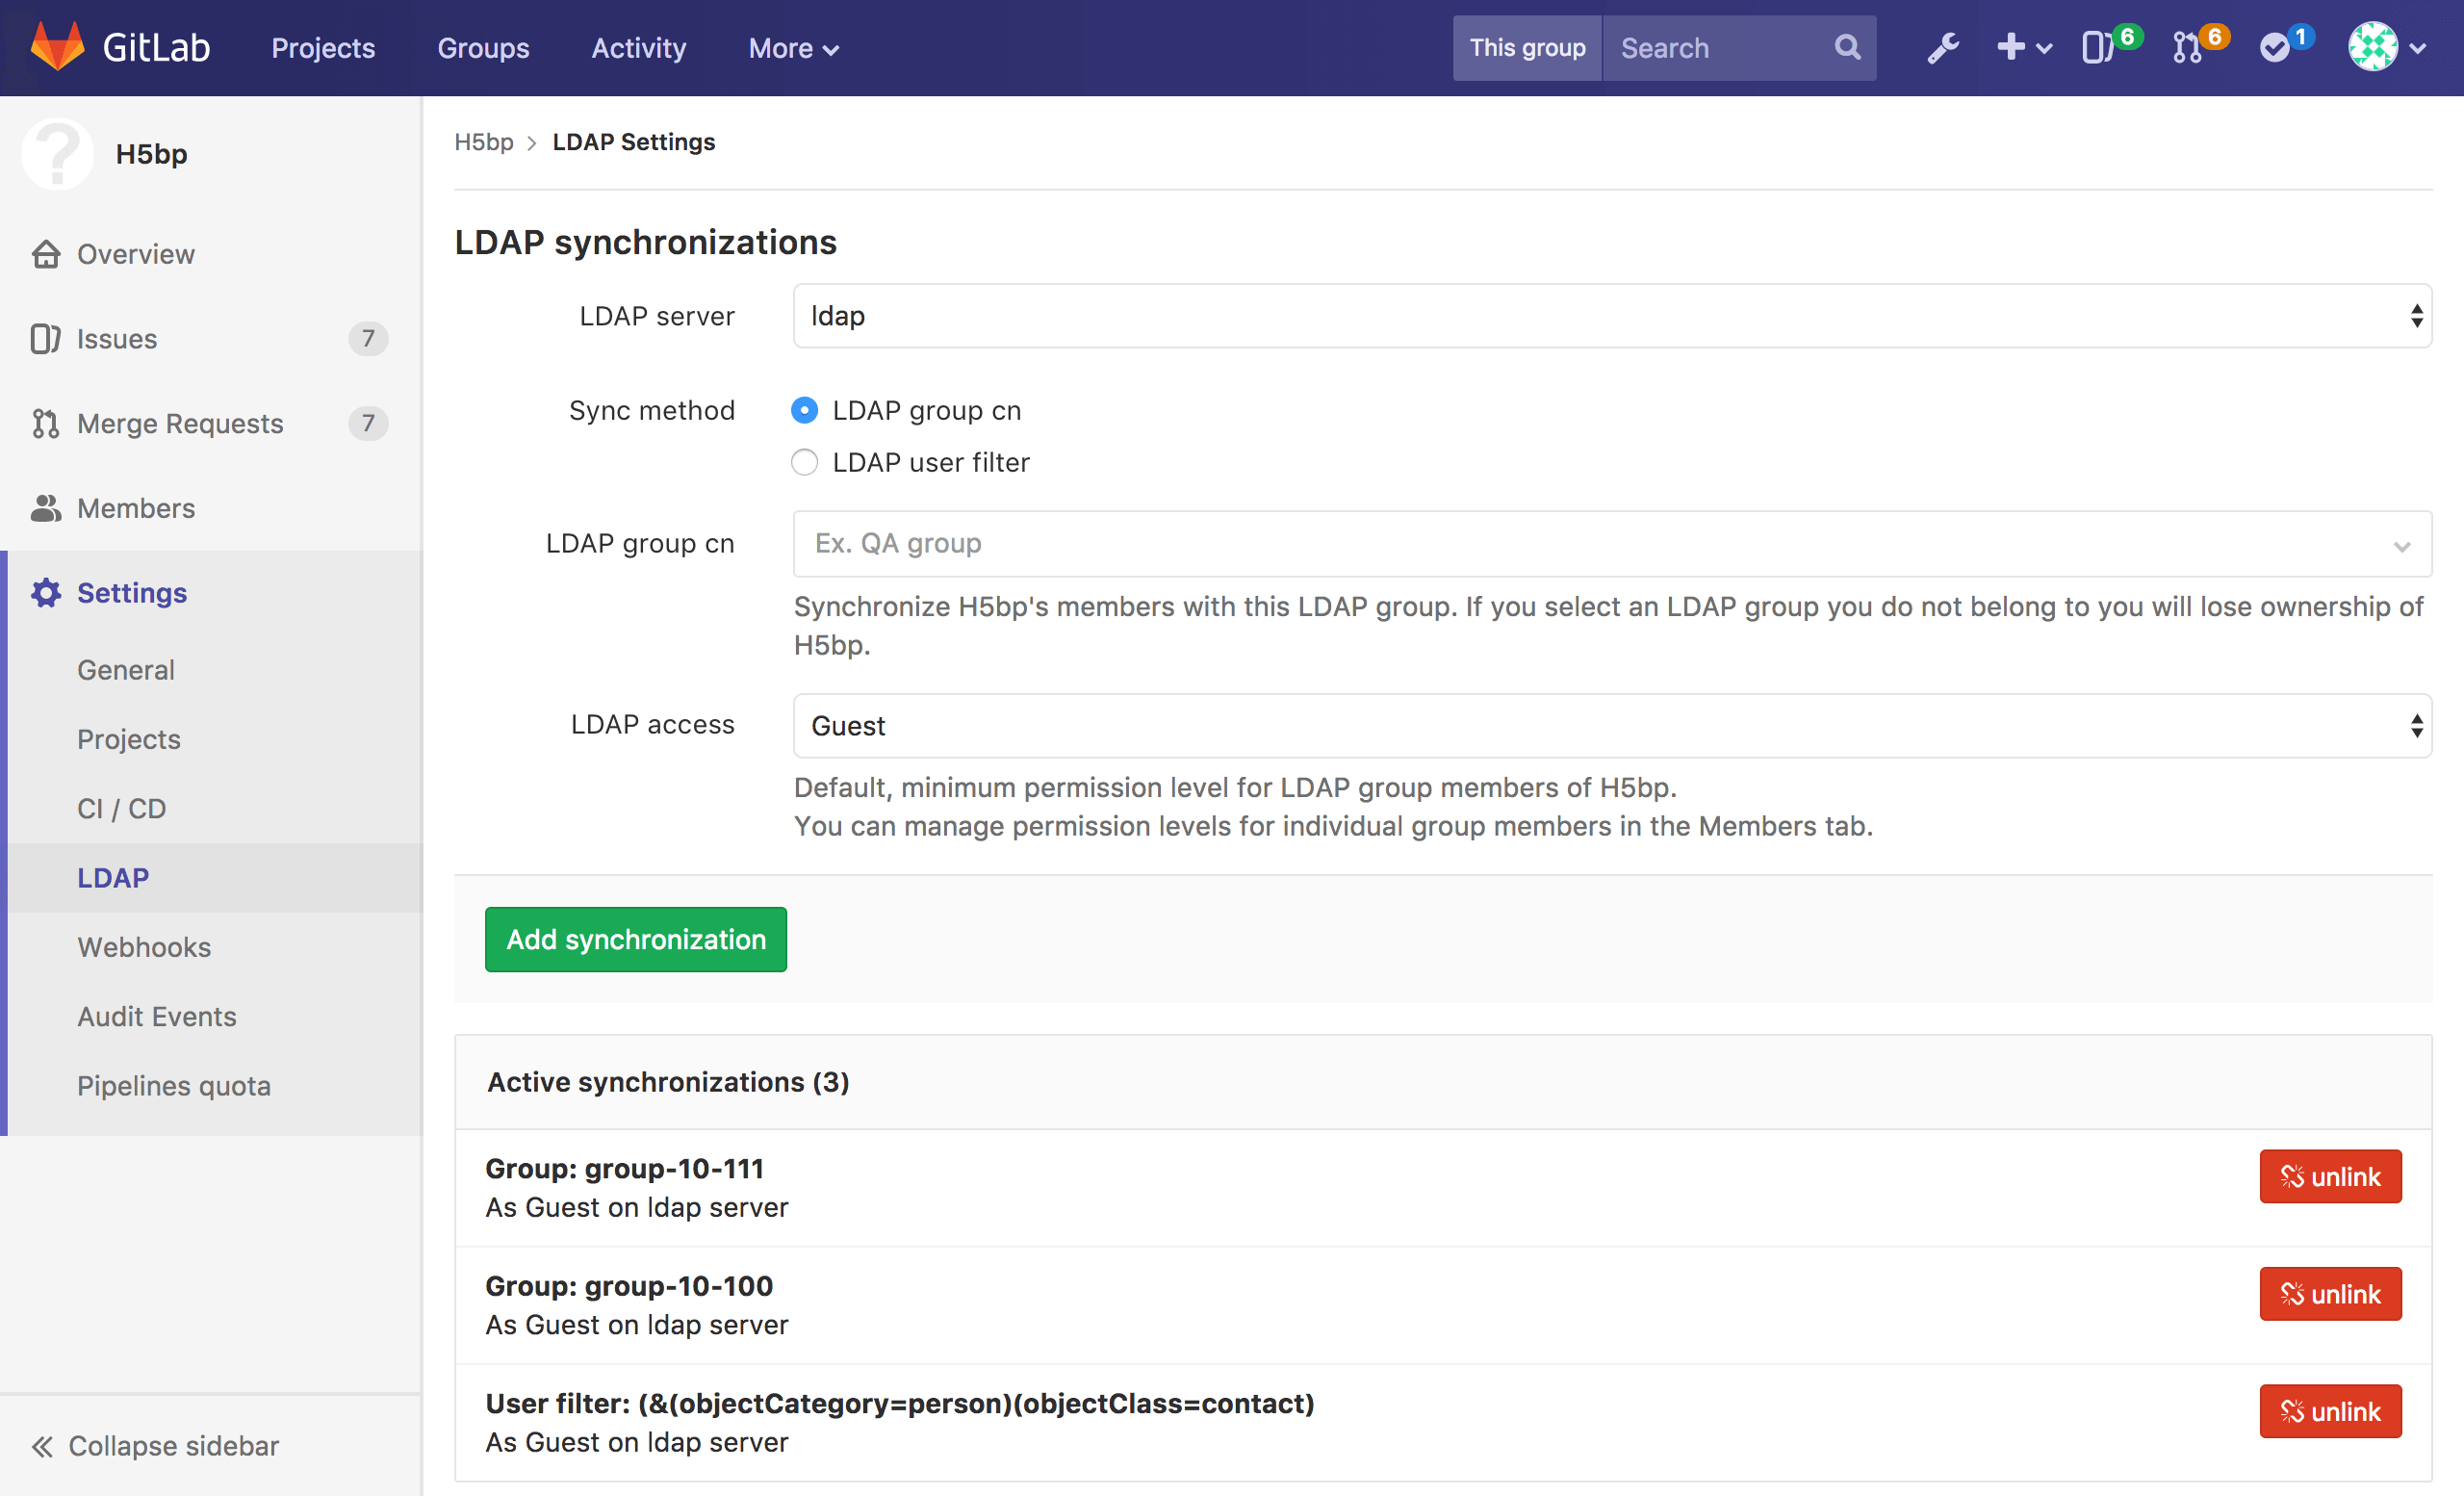Click the unlink icon for group-10-111
The width and height of the screenshot is (2464, 1496).
click(x=2294, y=1175)
